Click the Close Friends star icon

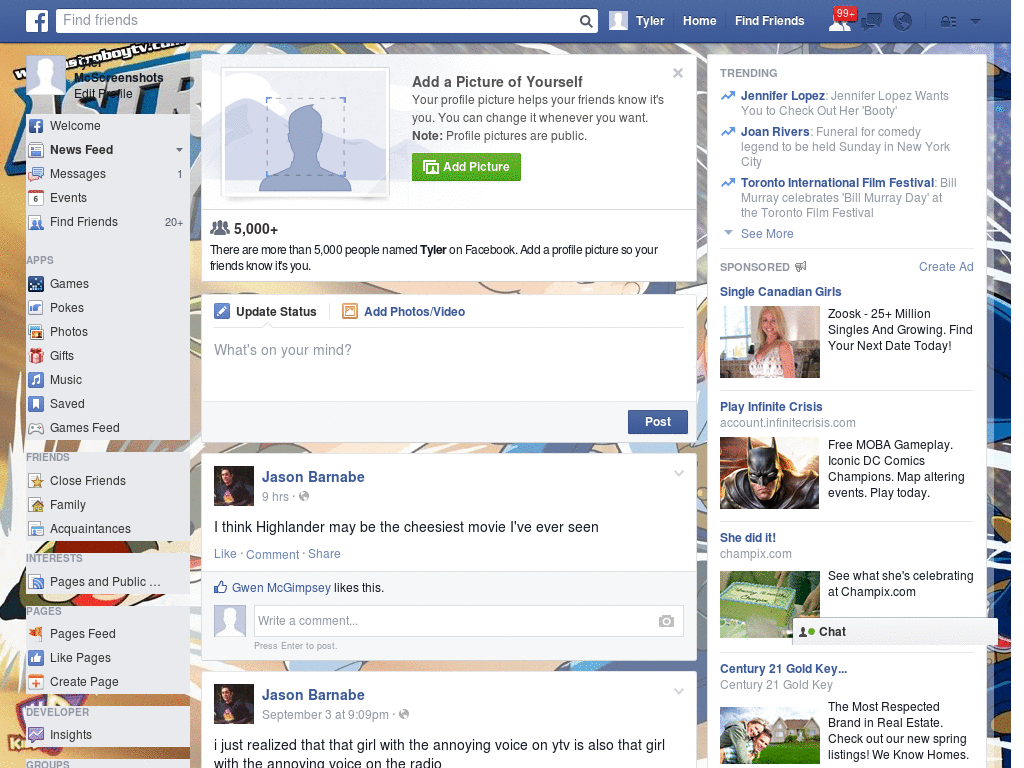36,481
